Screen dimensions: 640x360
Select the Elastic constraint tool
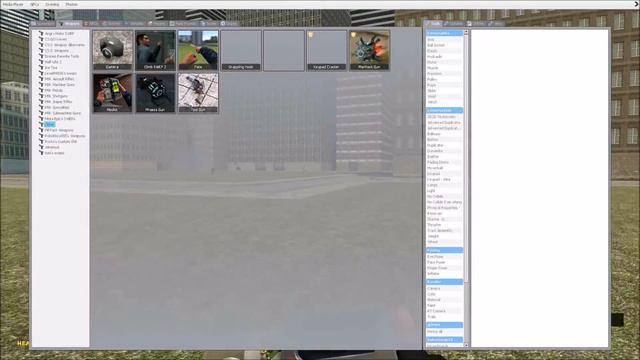[x=444, y=51]
